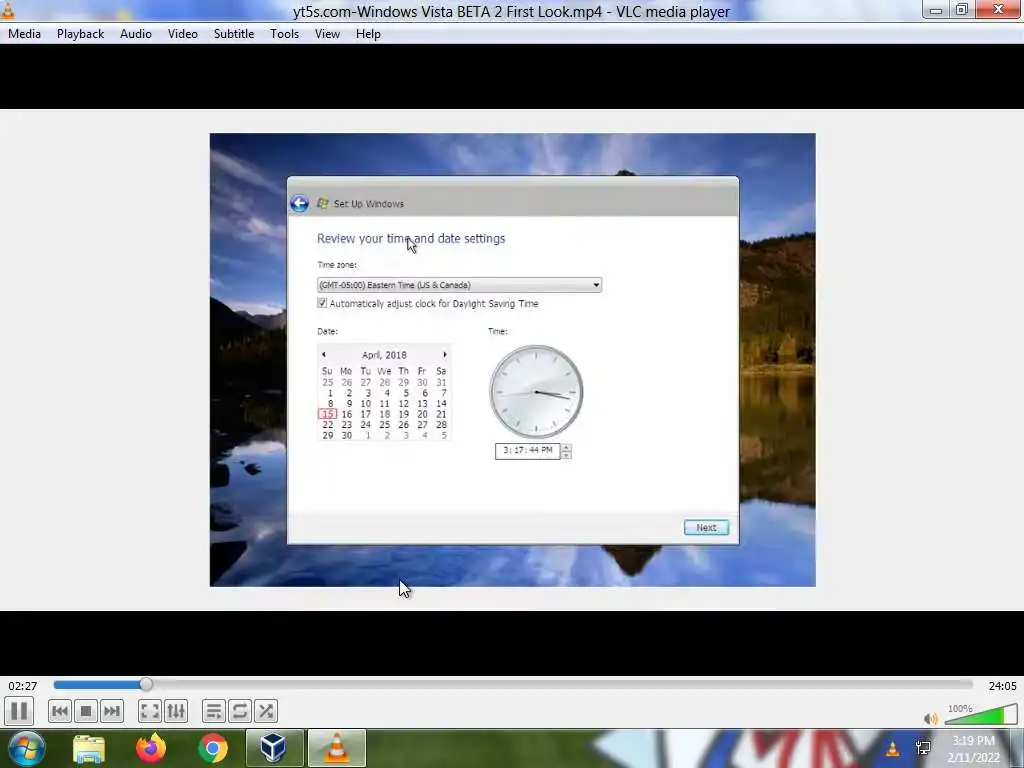
Task: Switch to VirtualBox taskbar button
Action: click(x=274, y=748)
